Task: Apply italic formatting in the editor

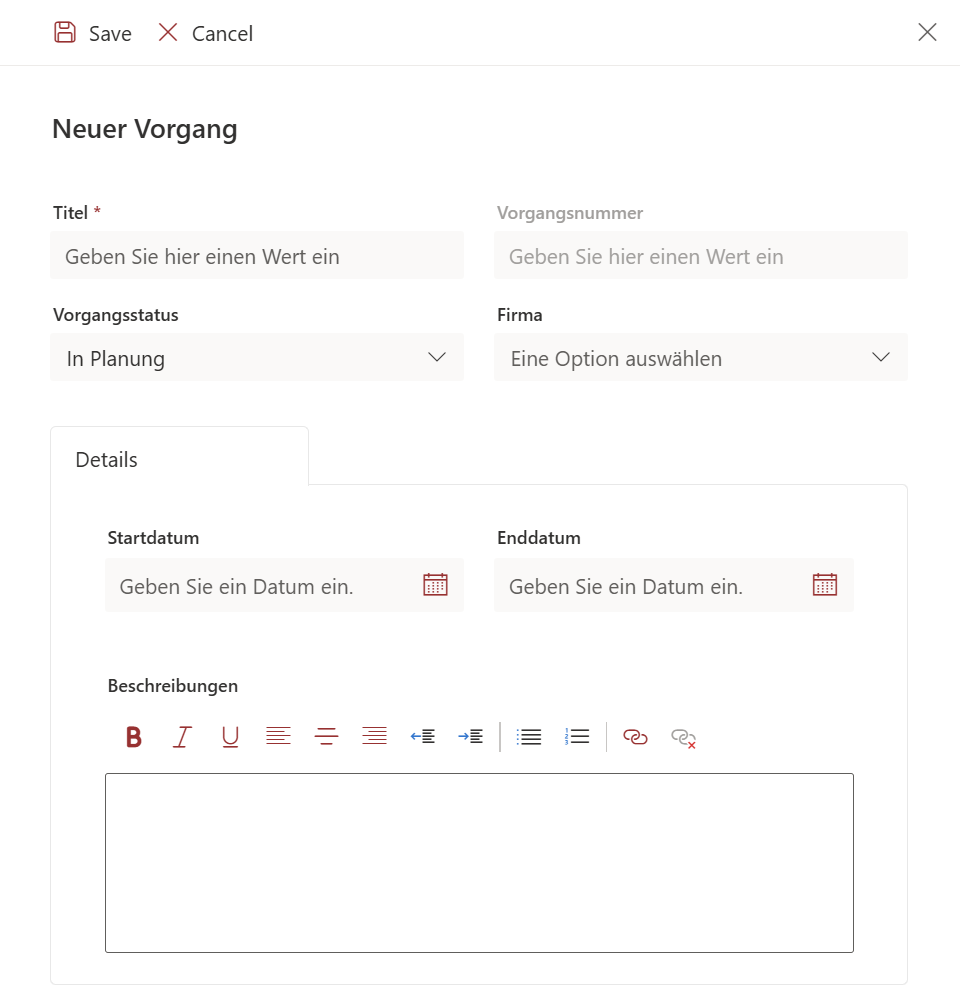Action: 182,737
